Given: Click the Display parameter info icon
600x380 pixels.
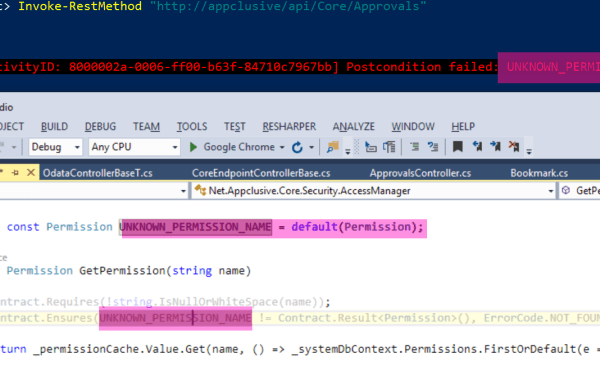Looking at the screenshot, I should click(389, 147).
